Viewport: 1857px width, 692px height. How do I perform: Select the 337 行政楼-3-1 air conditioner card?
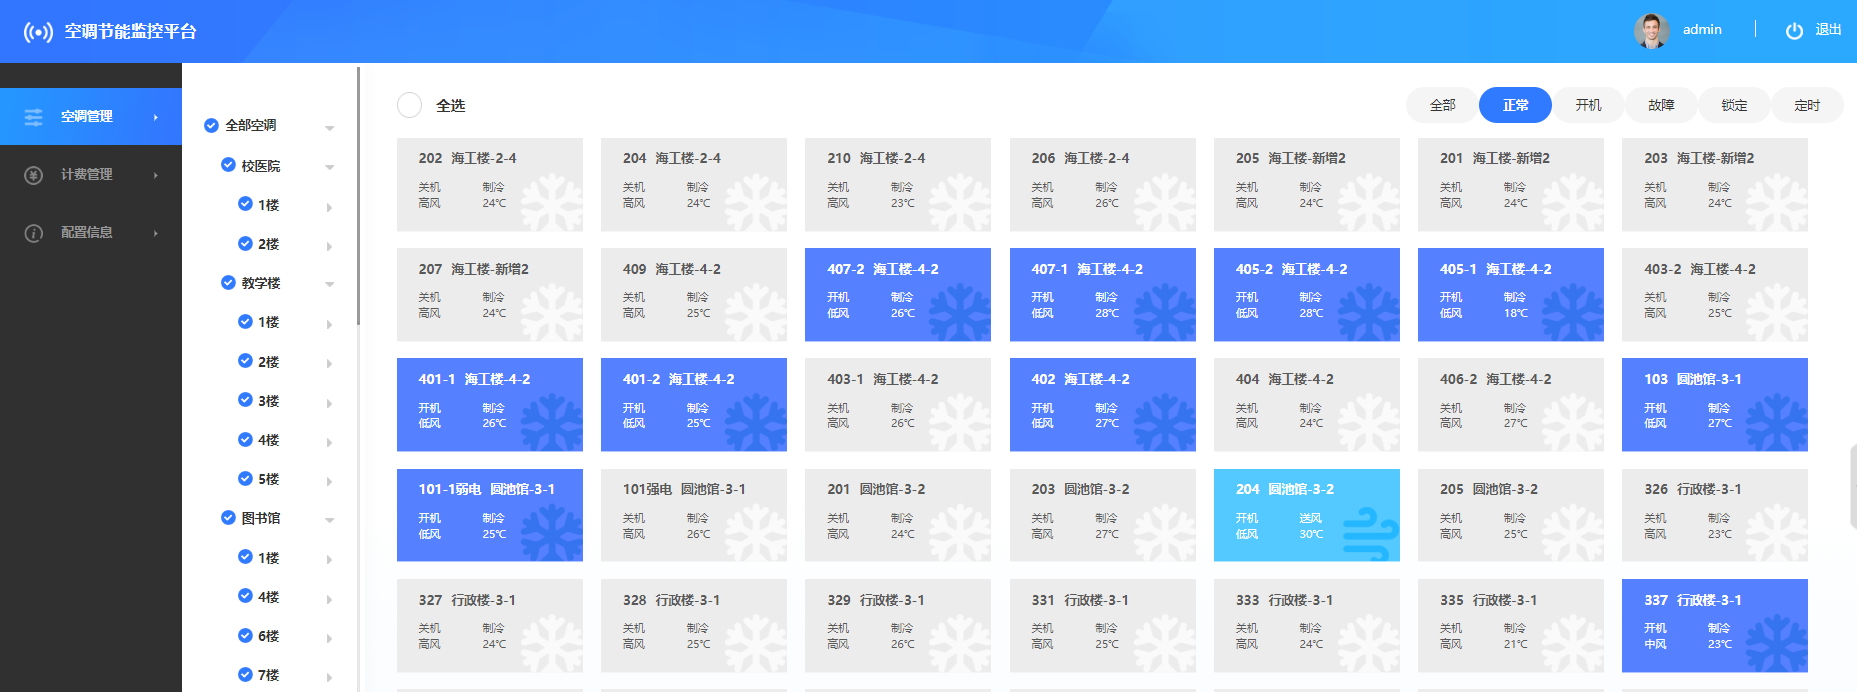click(x=1714, y=625)
